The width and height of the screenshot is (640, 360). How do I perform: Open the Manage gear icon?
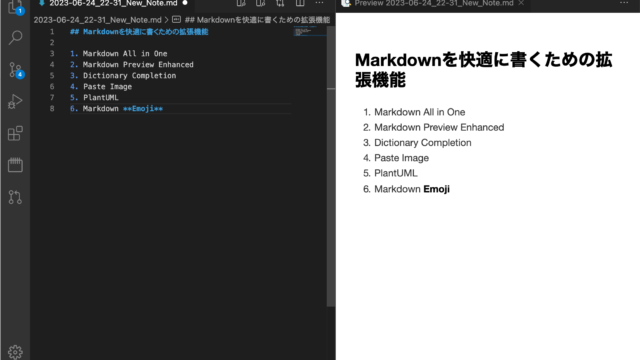[15, 352]
